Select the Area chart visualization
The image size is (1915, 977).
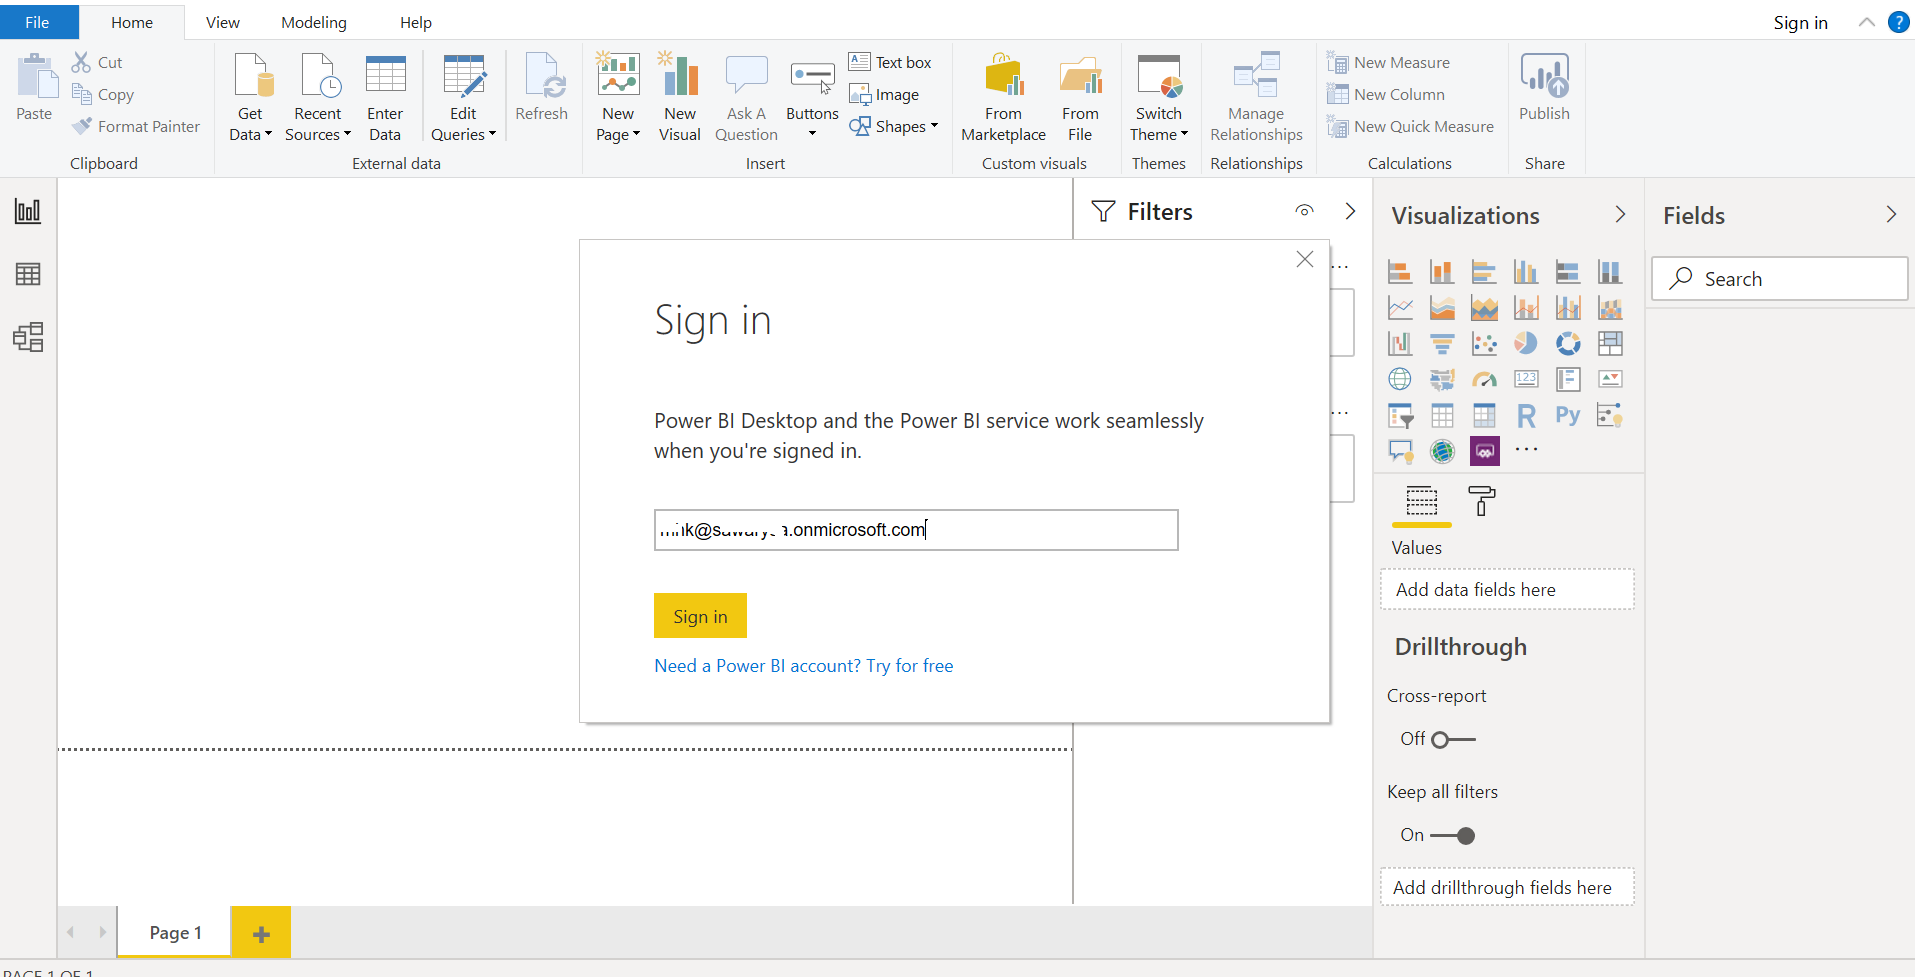[1442, 307]
